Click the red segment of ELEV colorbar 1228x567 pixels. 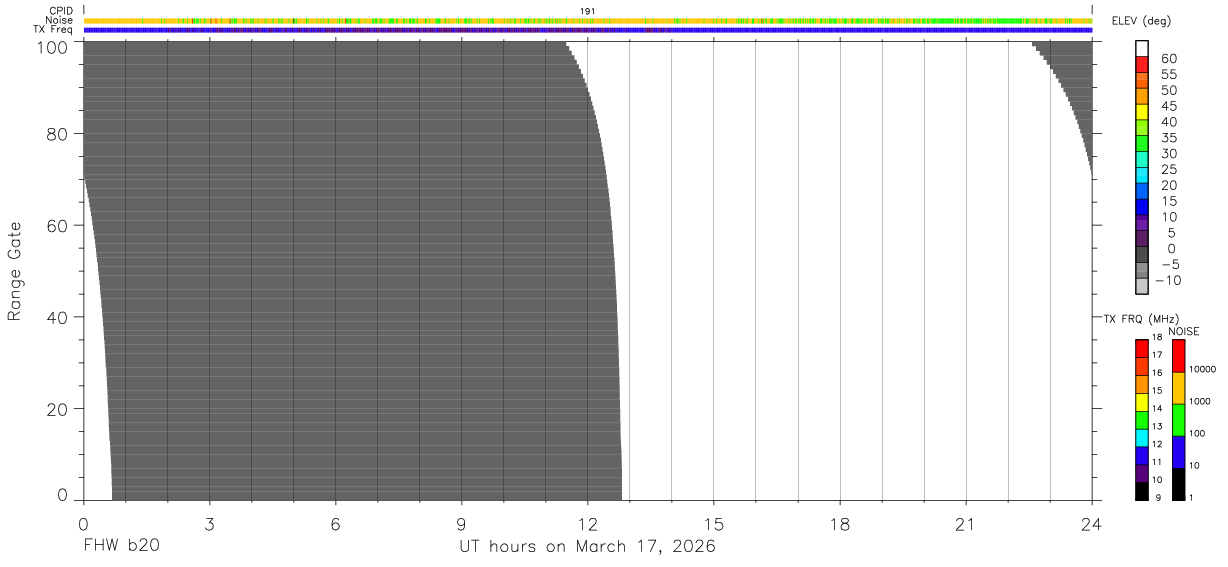click(1142, 64)
